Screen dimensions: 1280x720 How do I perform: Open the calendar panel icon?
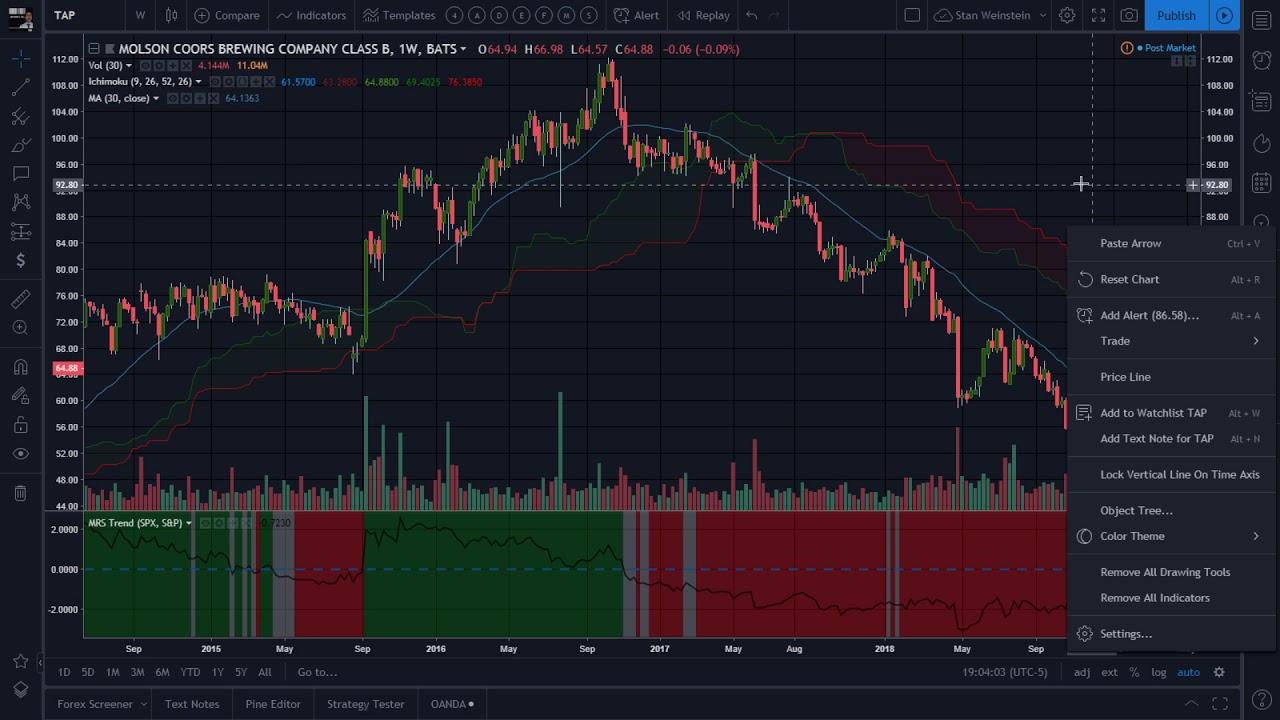1261,183
